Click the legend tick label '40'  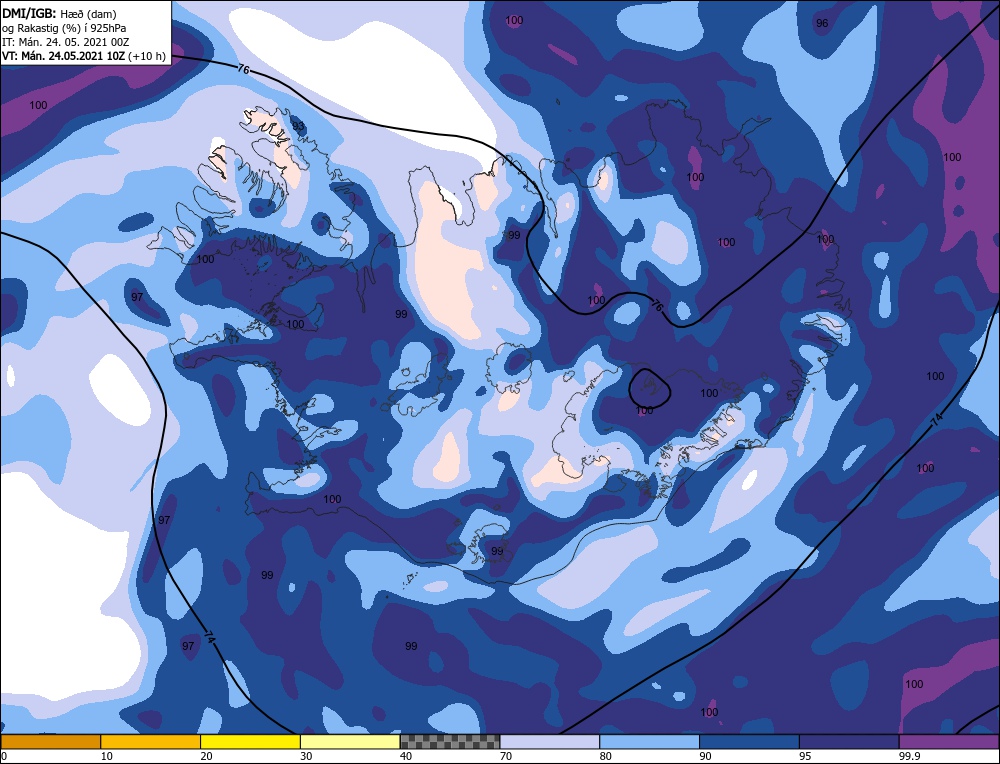coord(406,756)
